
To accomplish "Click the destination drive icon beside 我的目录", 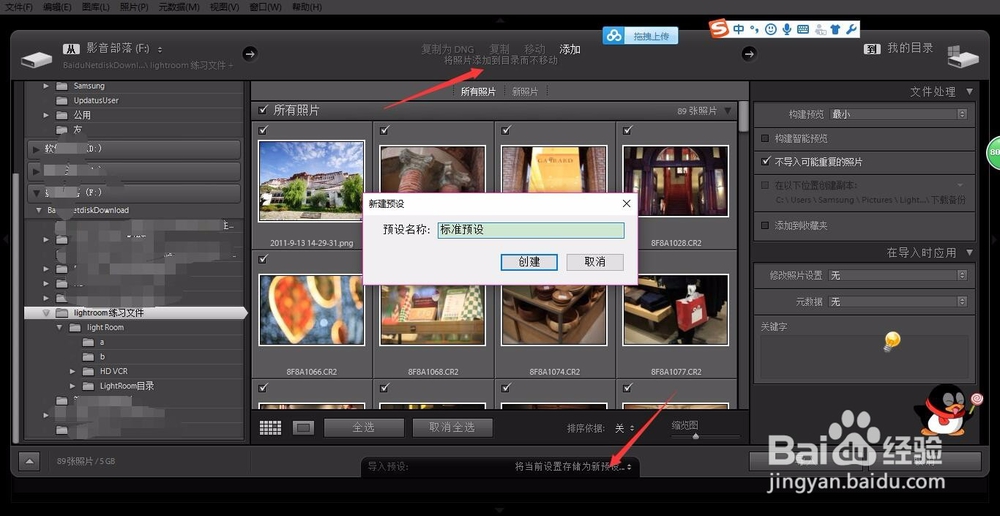I will [962, 57].
